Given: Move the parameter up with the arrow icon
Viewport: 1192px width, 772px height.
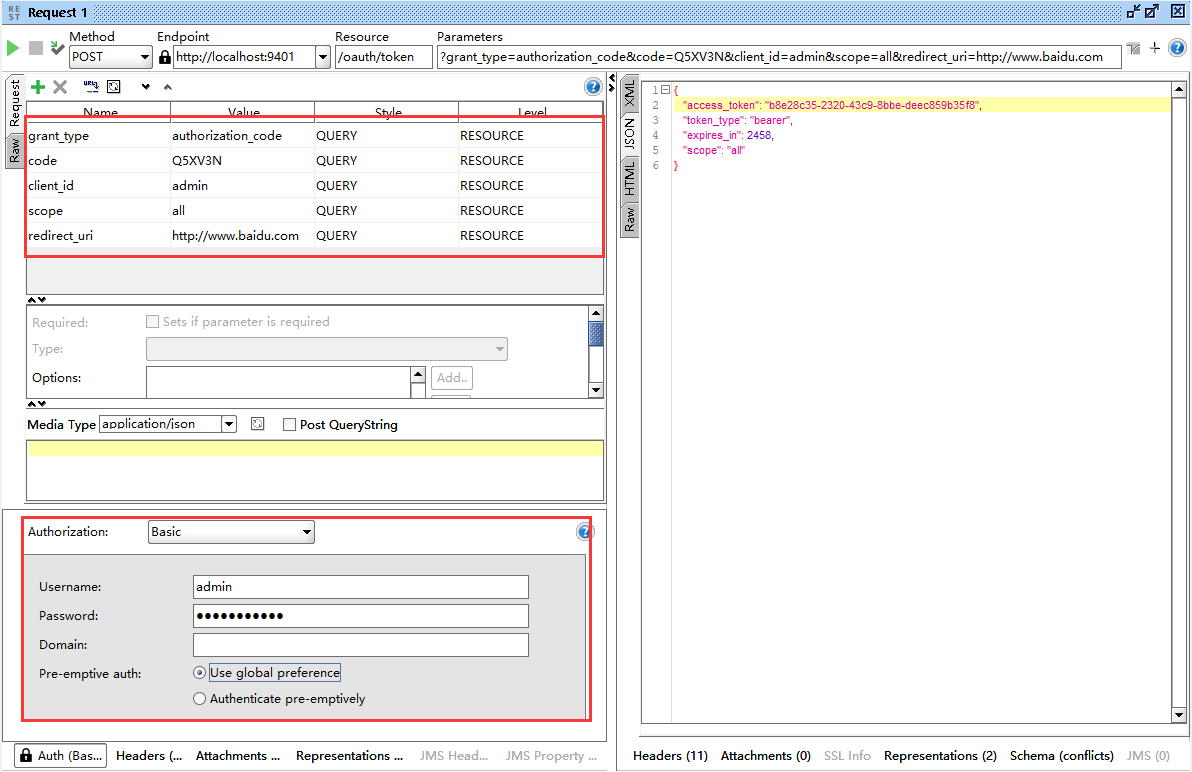Looking at the screenshot, I should [168, 87].
